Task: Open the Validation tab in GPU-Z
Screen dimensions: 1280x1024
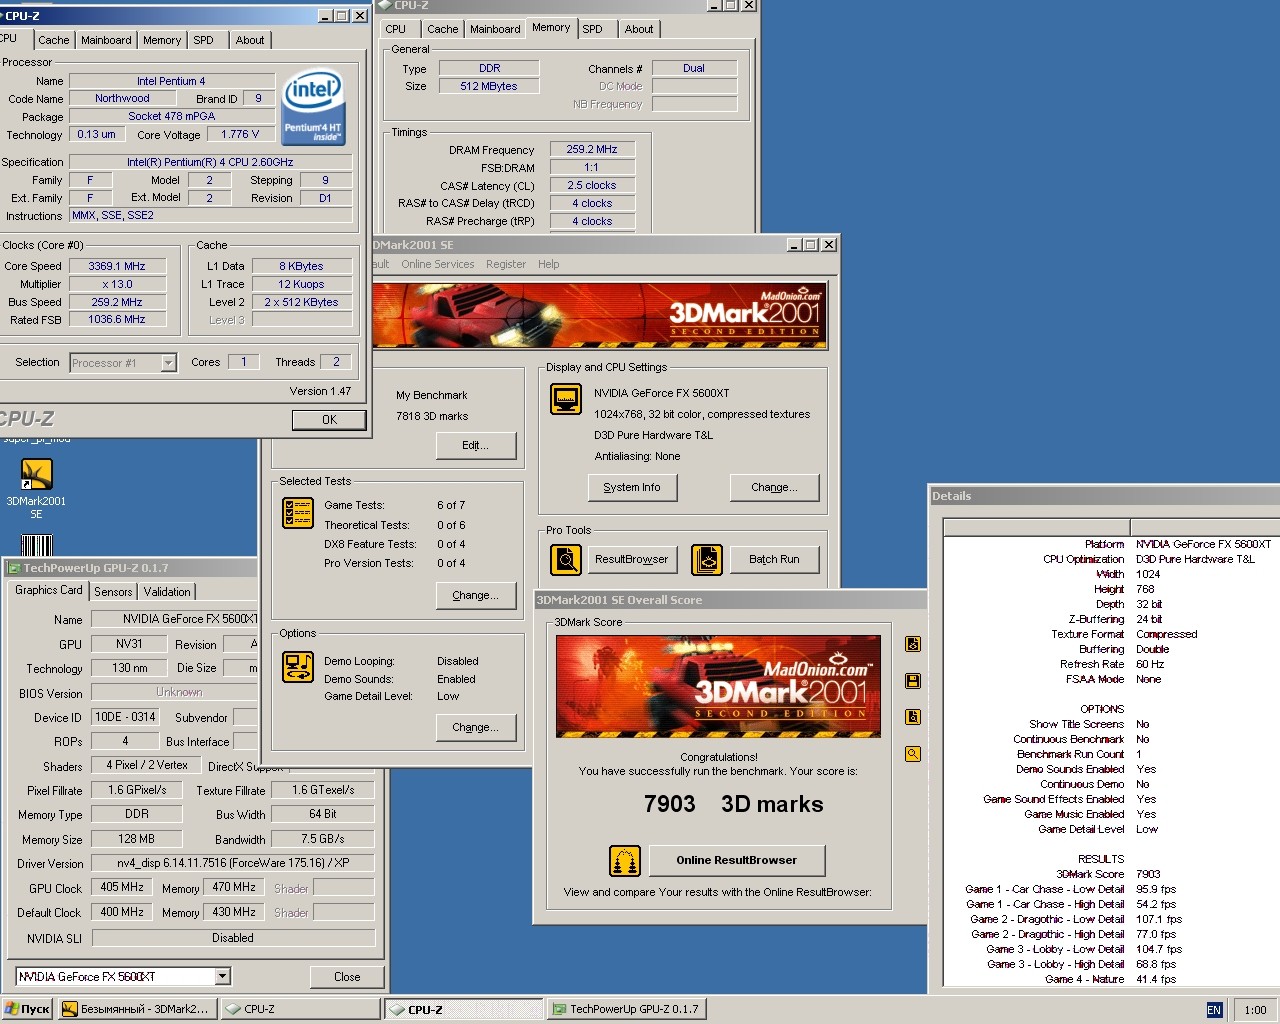Action: 167,592
